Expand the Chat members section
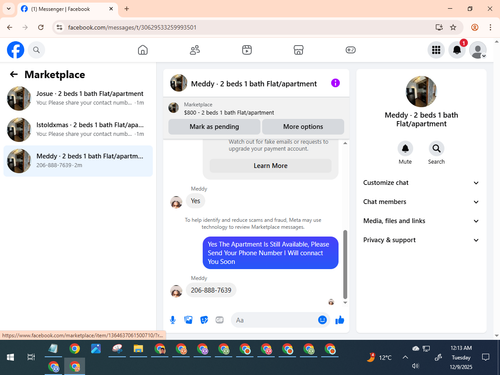Screen dimensions: 500x375 421,202
